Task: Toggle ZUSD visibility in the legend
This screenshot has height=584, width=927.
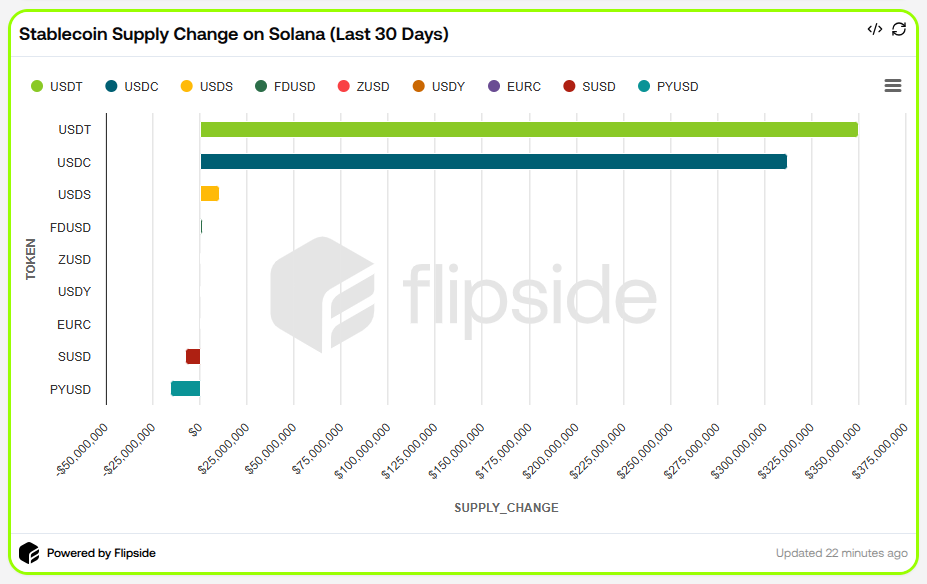Action: coord(343,86)
